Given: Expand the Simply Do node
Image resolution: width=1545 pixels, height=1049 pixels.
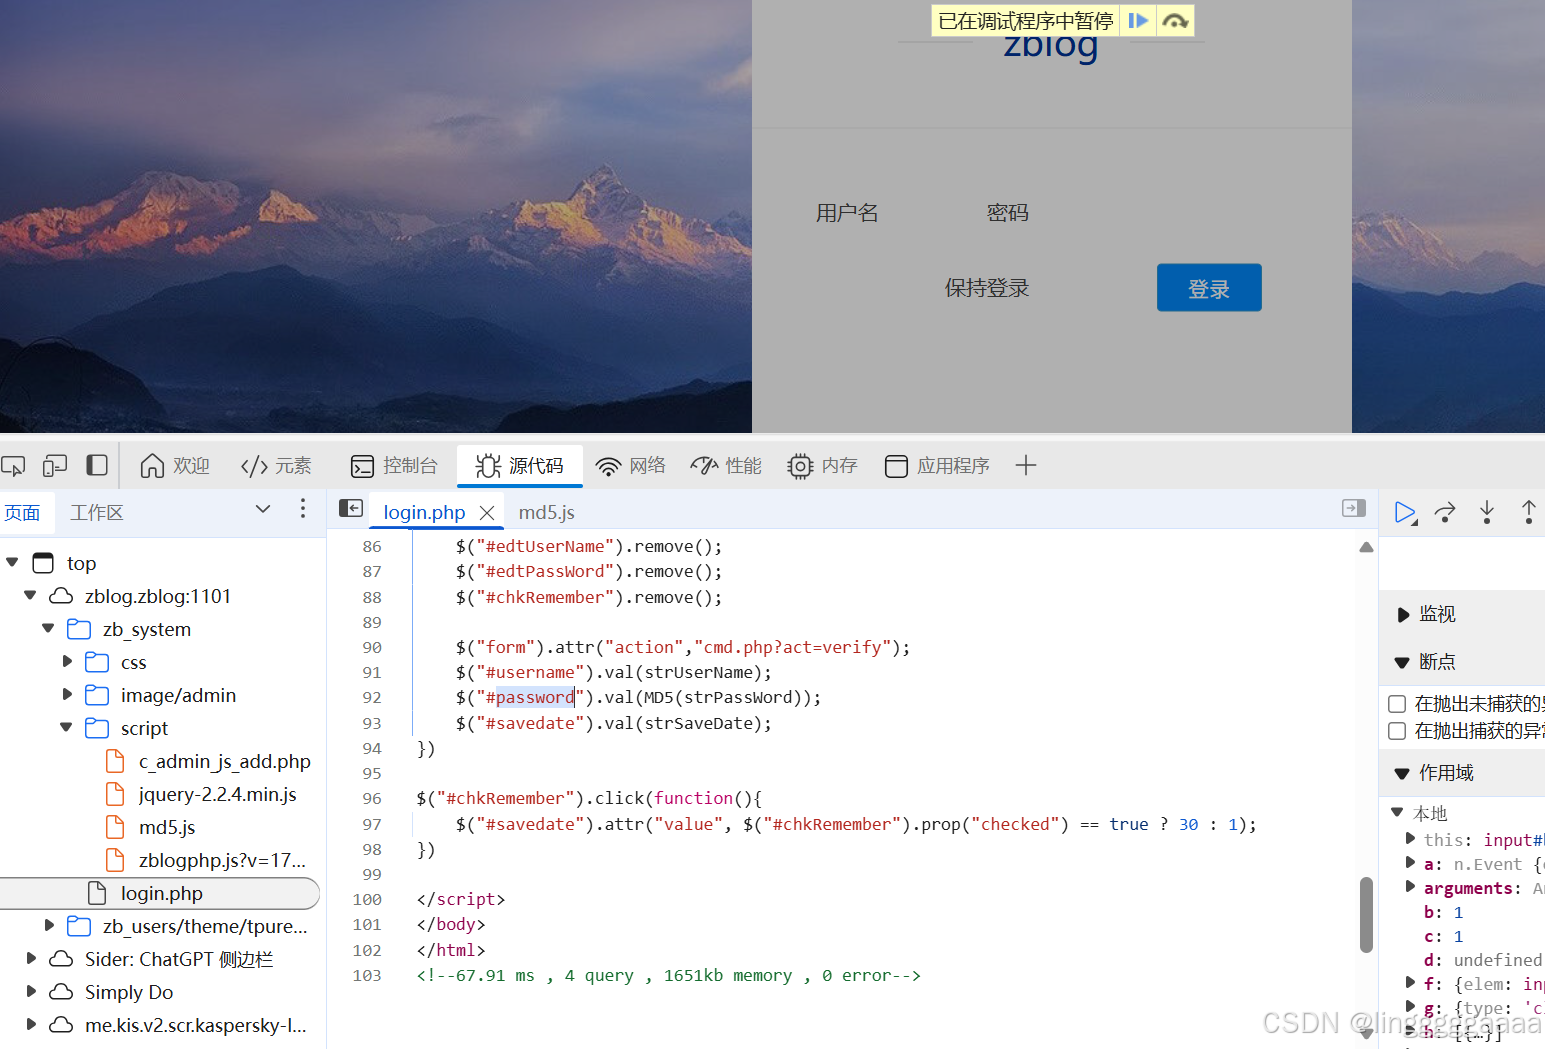Looking at the screenshot, I should [31, 992].
